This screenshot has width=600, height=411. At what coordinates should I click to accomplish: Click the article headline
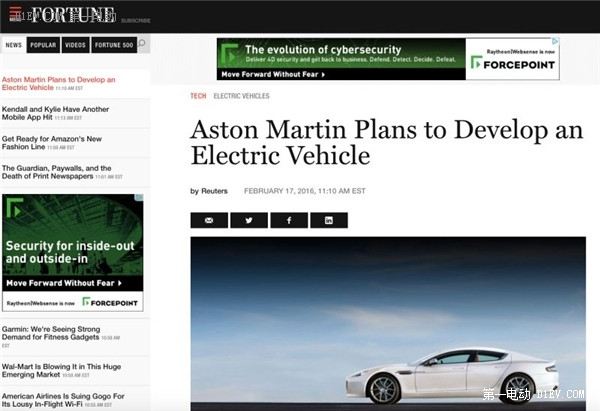[x=386, y=142]
